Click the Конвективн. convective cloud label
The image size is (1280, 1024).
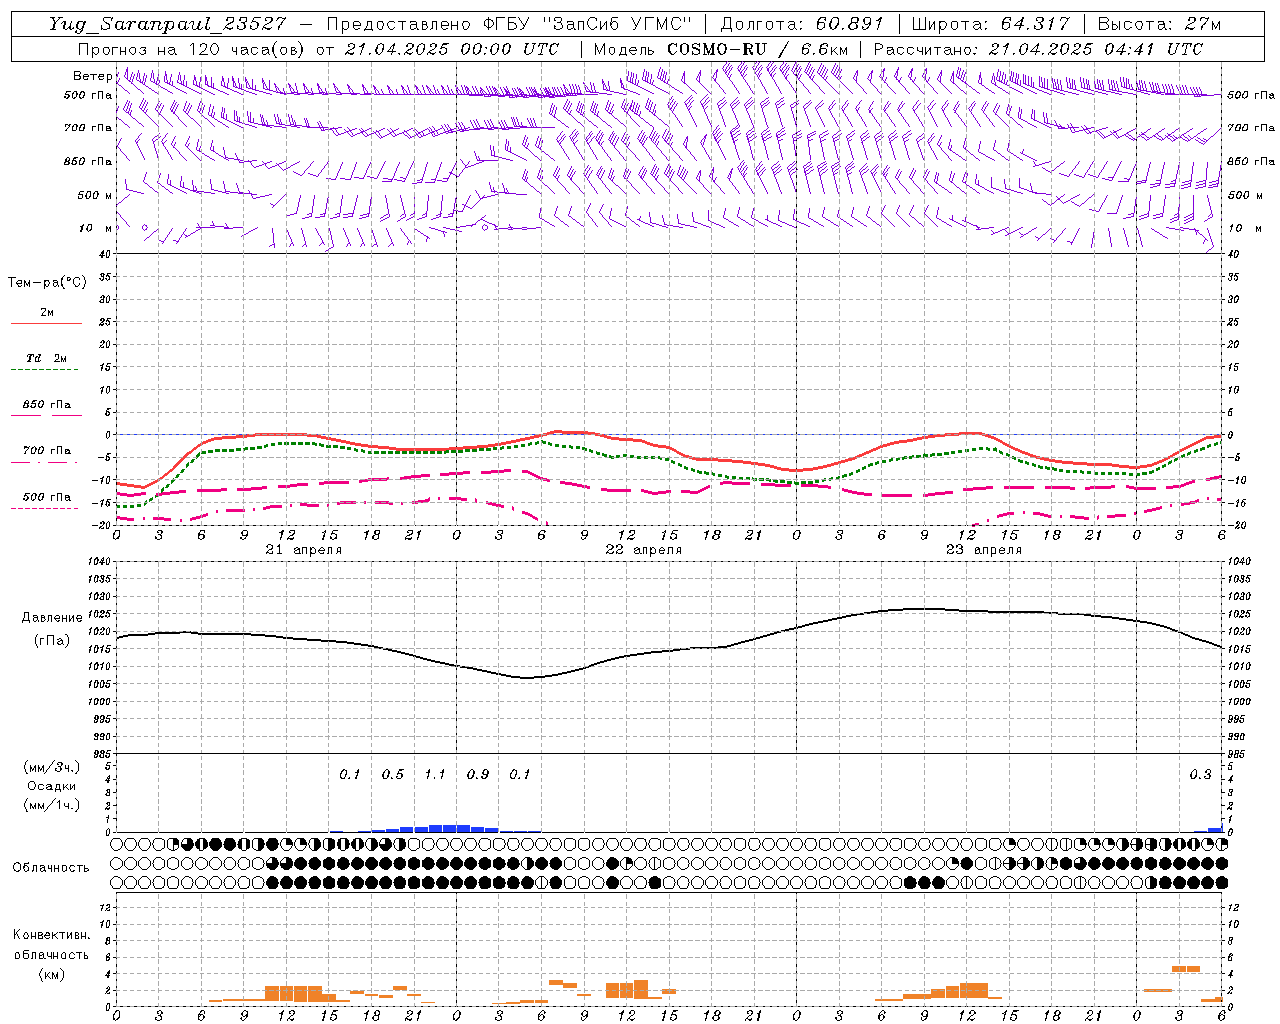point(51,935)
